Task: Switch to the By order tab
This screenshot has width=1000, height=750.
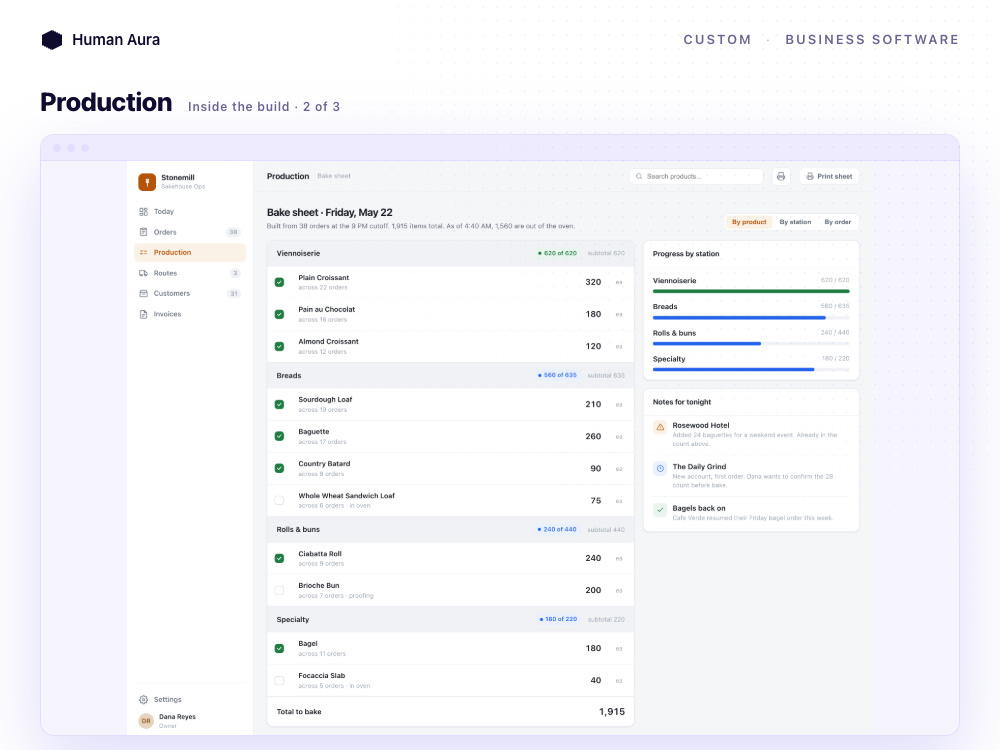Action: [x=837, y=222]
